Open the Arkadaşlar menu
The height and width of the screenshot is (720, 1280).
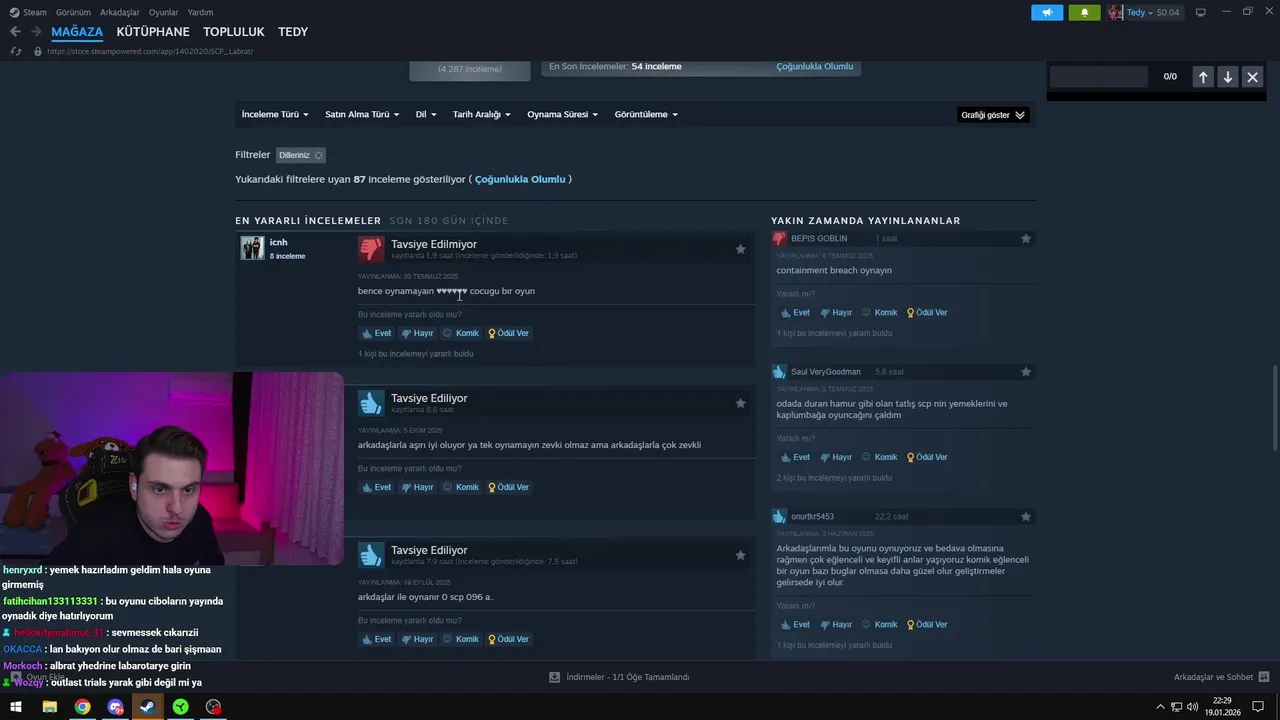pyautogui.click(x=120, y=13)
